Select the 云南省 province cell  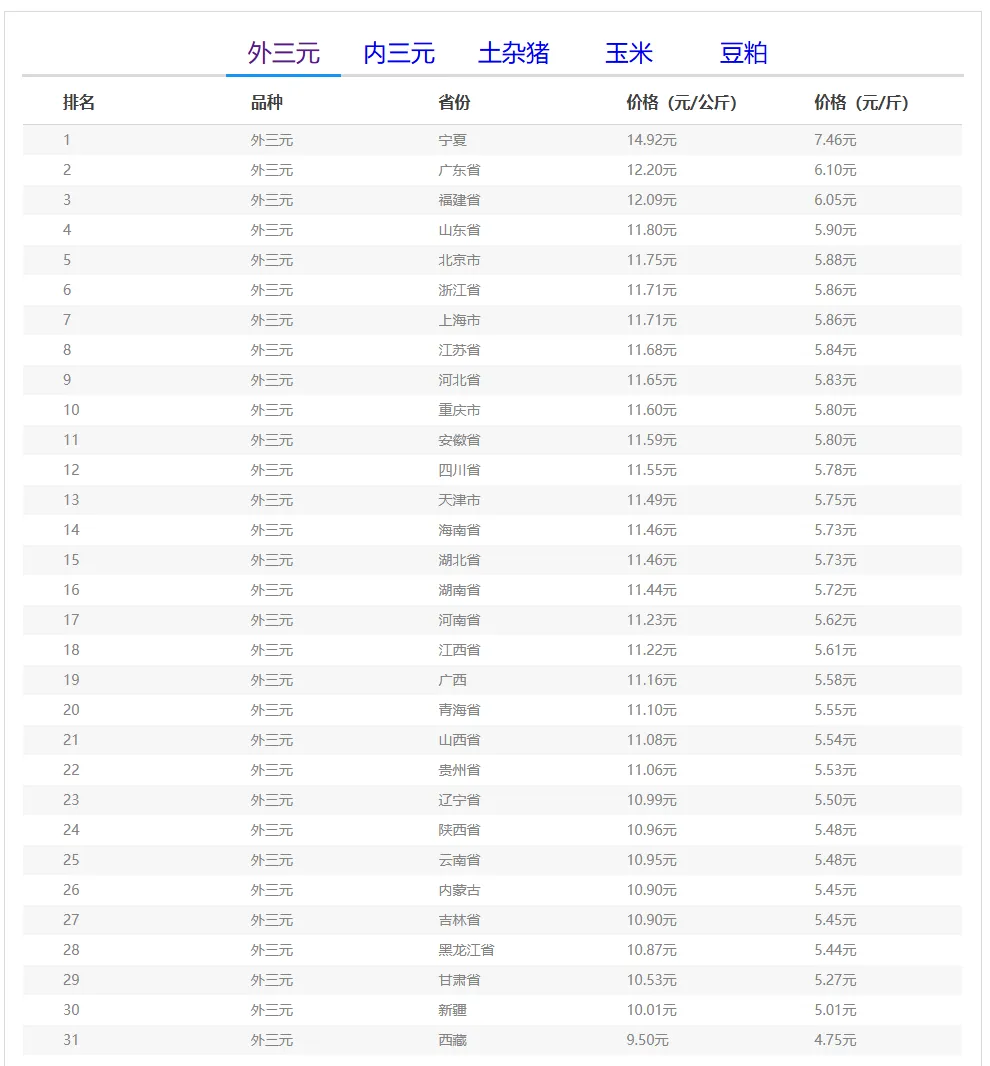point(459,860)
